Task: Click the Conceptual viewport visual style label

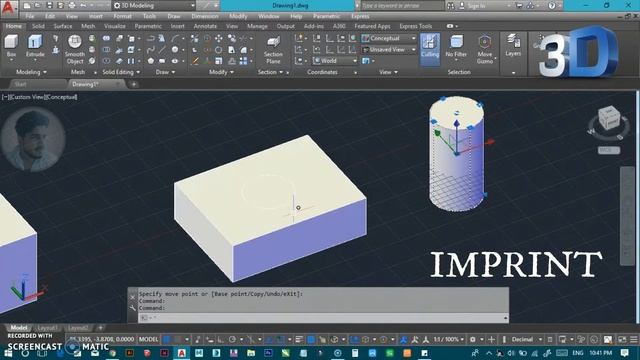Action: (60, 97)
